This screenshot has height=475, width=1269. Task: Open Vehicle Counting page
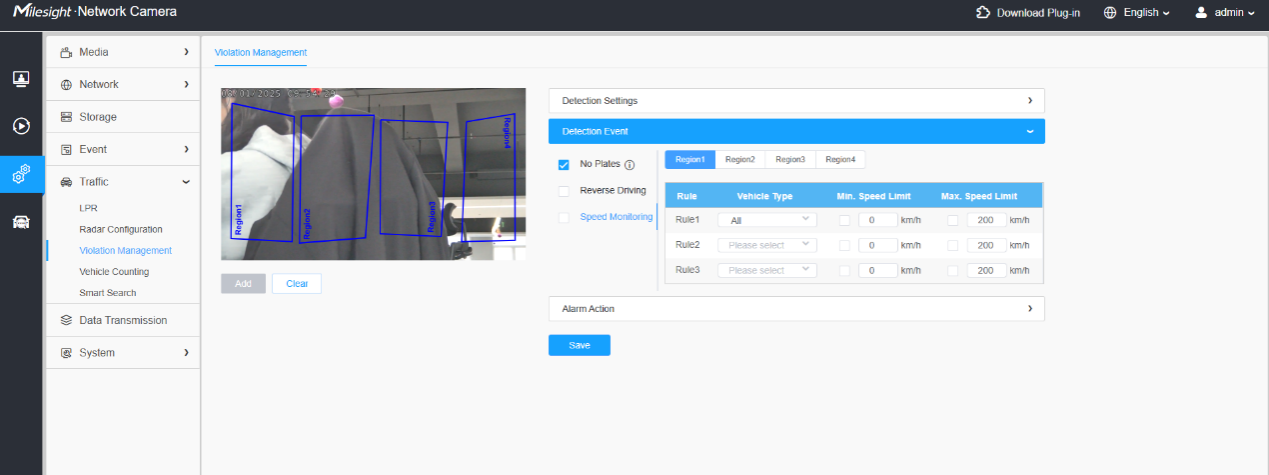[114, 271]
